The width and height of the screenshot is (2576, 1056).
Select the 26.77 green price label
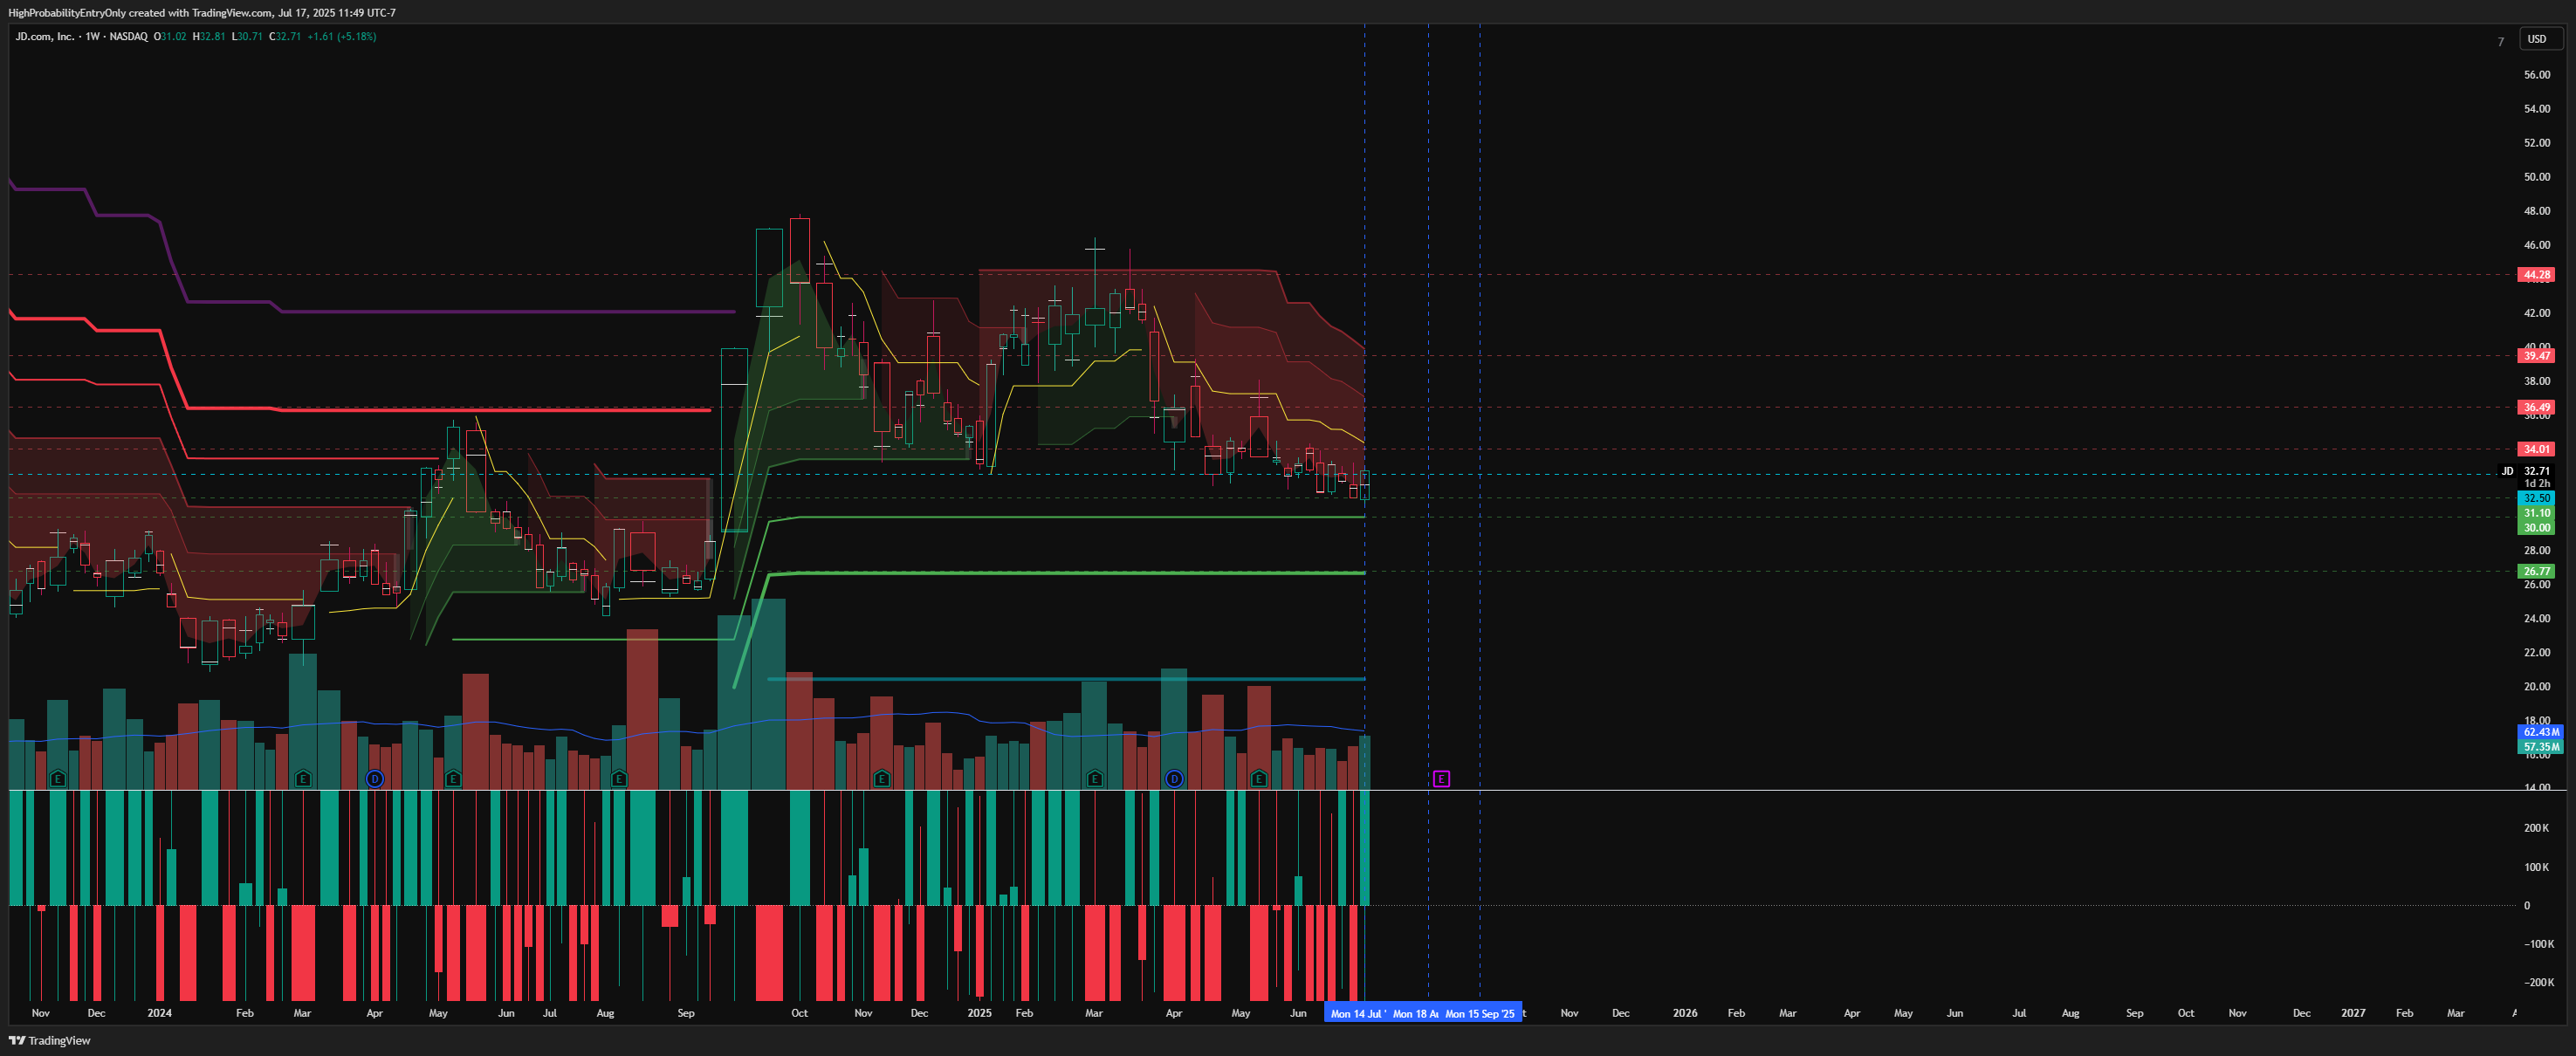coord(2536,571)
